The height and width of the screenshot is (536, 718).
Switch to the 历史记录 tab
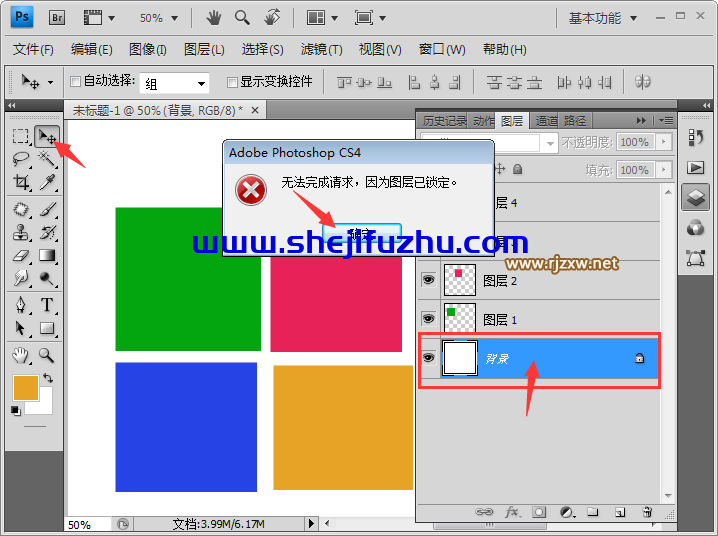(x=444, y=121)
